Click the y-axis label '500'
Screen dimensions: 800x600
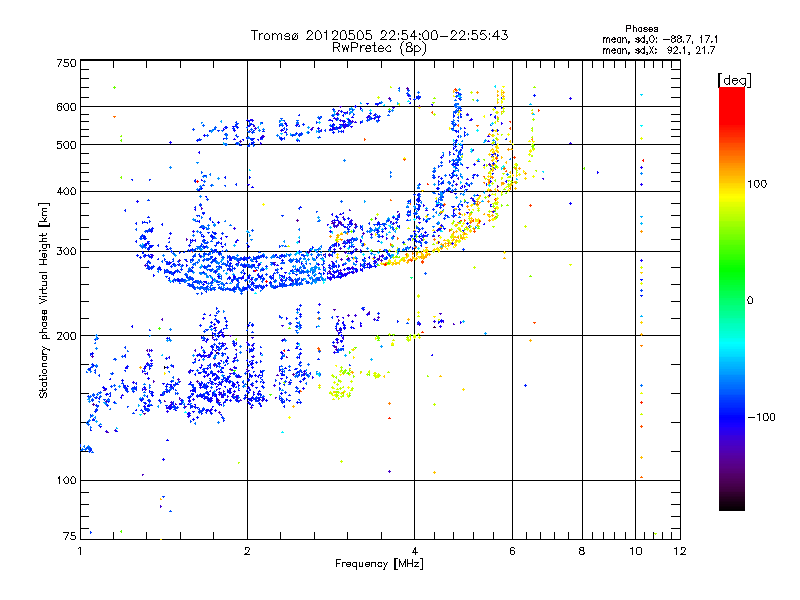click(x=66, y=145)
